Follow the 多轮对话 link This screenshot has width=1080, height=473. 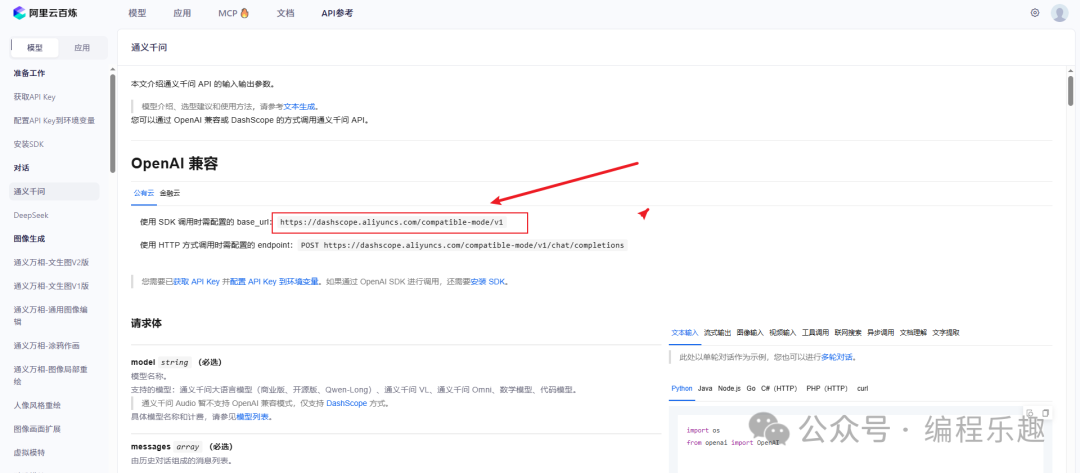(838, 357)
